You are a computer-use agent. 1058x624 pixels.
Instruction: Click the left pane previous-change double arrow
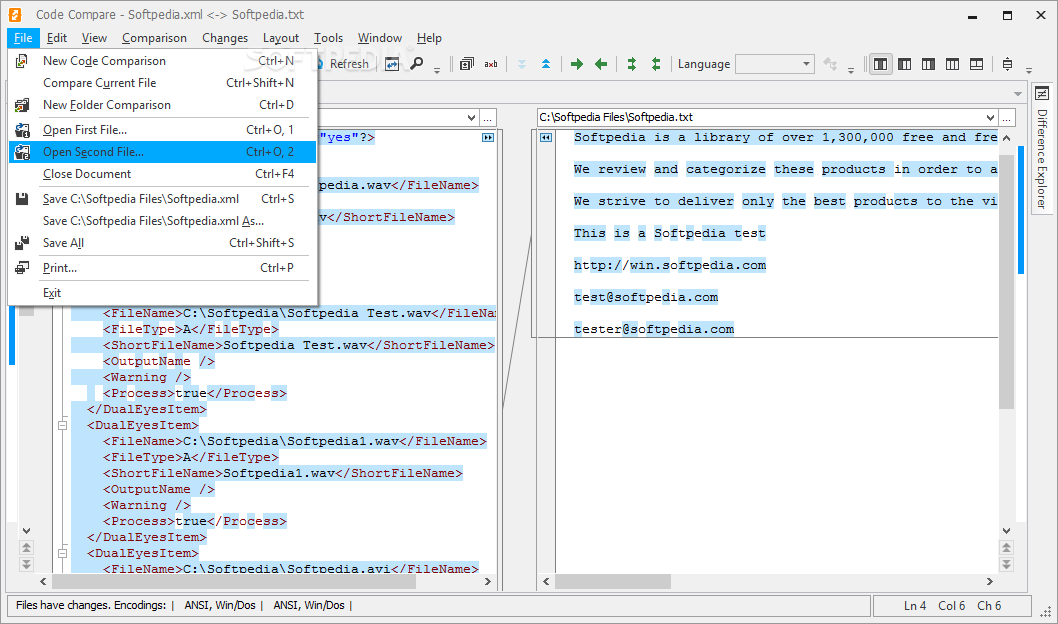point(26,547)
